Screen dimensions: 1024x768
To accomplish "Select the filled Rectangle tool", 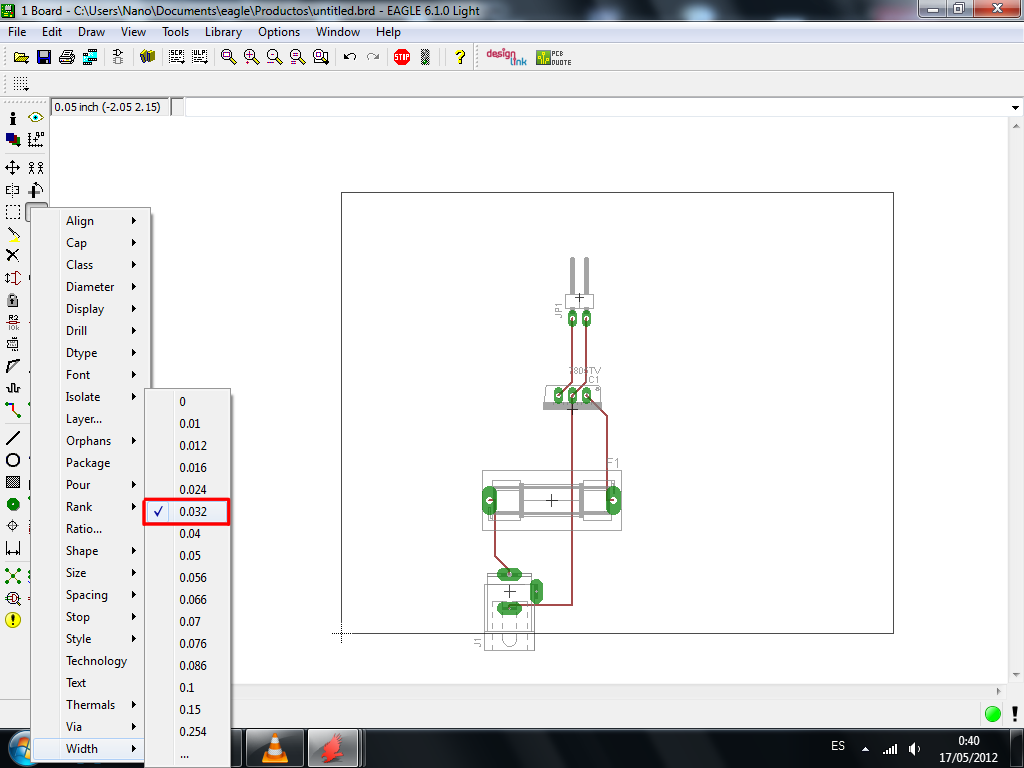I will (x=12, y=482).
